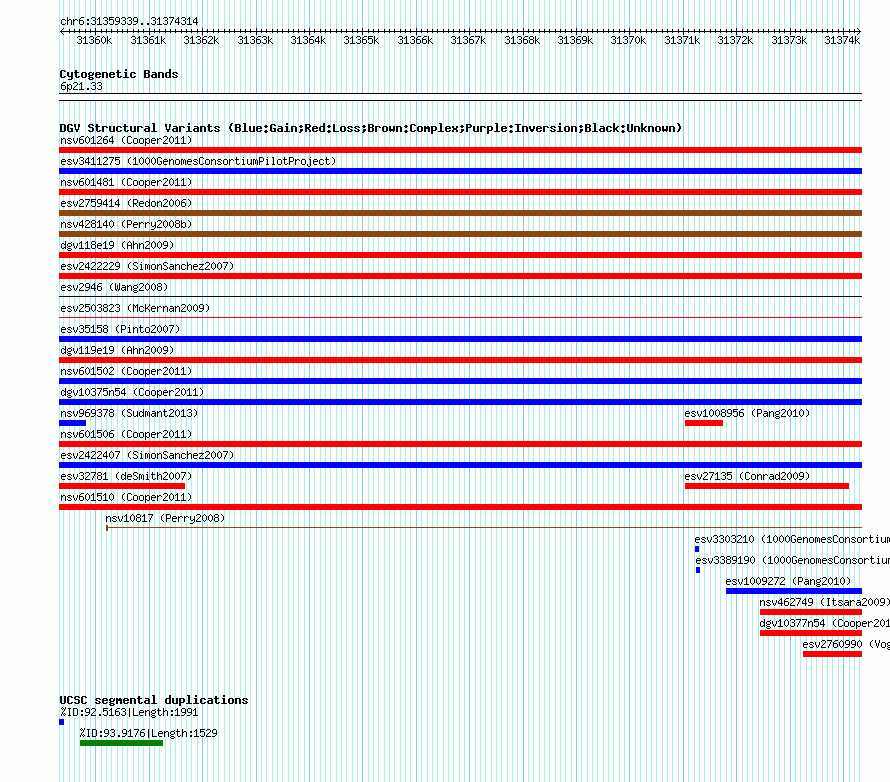Select the brown complex bar of esv2759414
The width and height of the screenshot is (890, 782).
click(460, 213)
